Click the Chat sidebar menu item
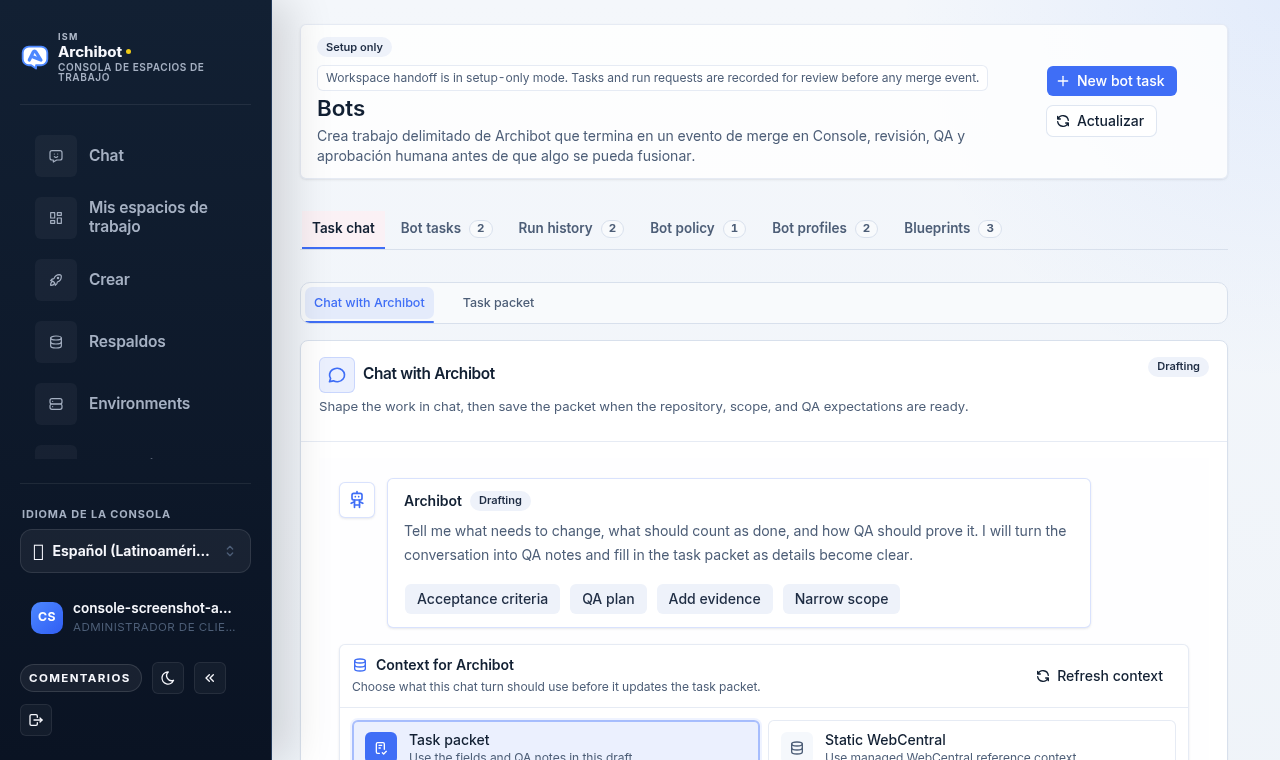The width and height of the screenshot is (1280, 760). click(135, 156)
